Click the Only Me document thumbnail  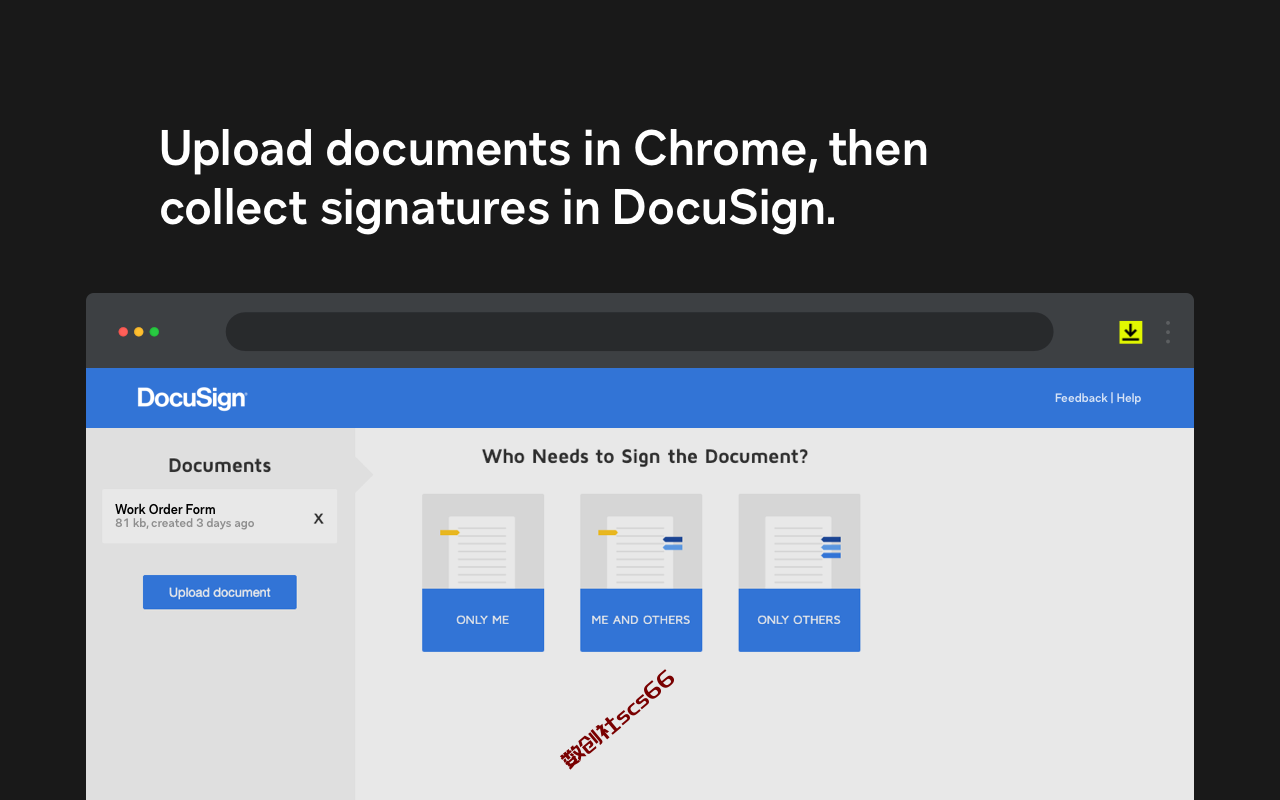pos(483,541)
